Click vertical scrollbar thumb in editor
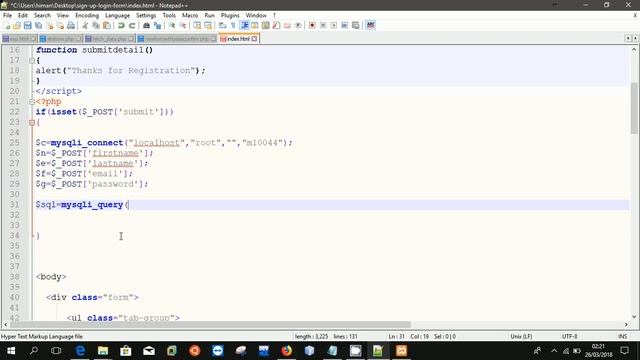The image size is (640, 360). [634, 108]
